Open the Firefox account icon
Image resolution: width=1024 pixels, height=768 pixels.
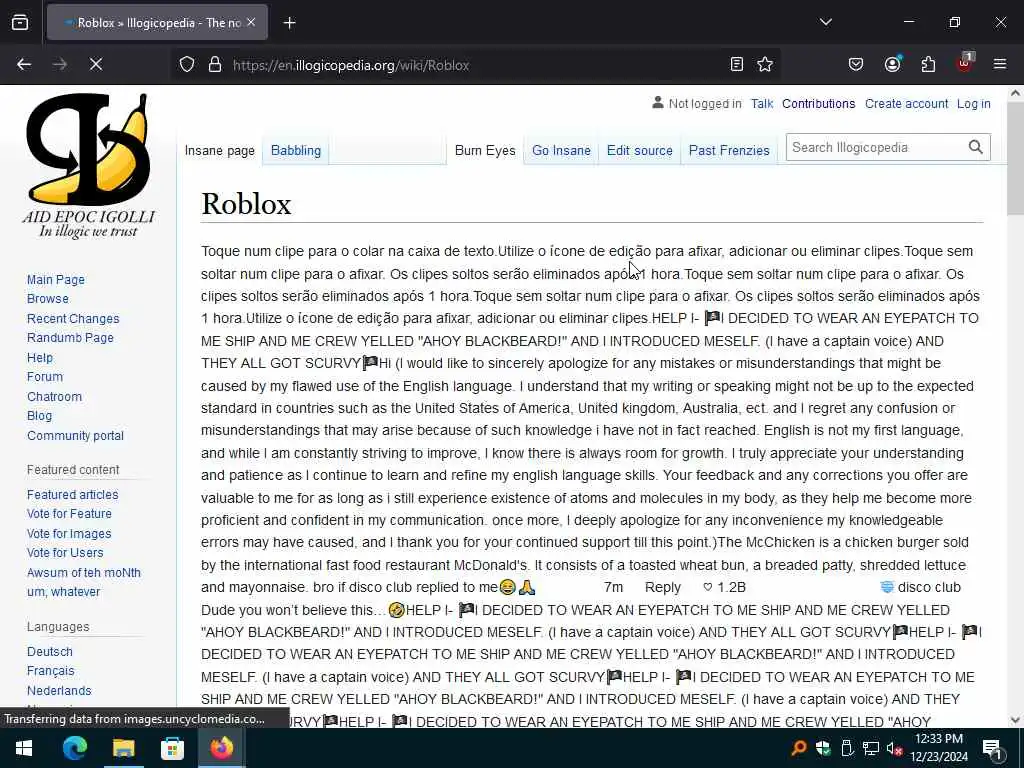coord(892,65)
